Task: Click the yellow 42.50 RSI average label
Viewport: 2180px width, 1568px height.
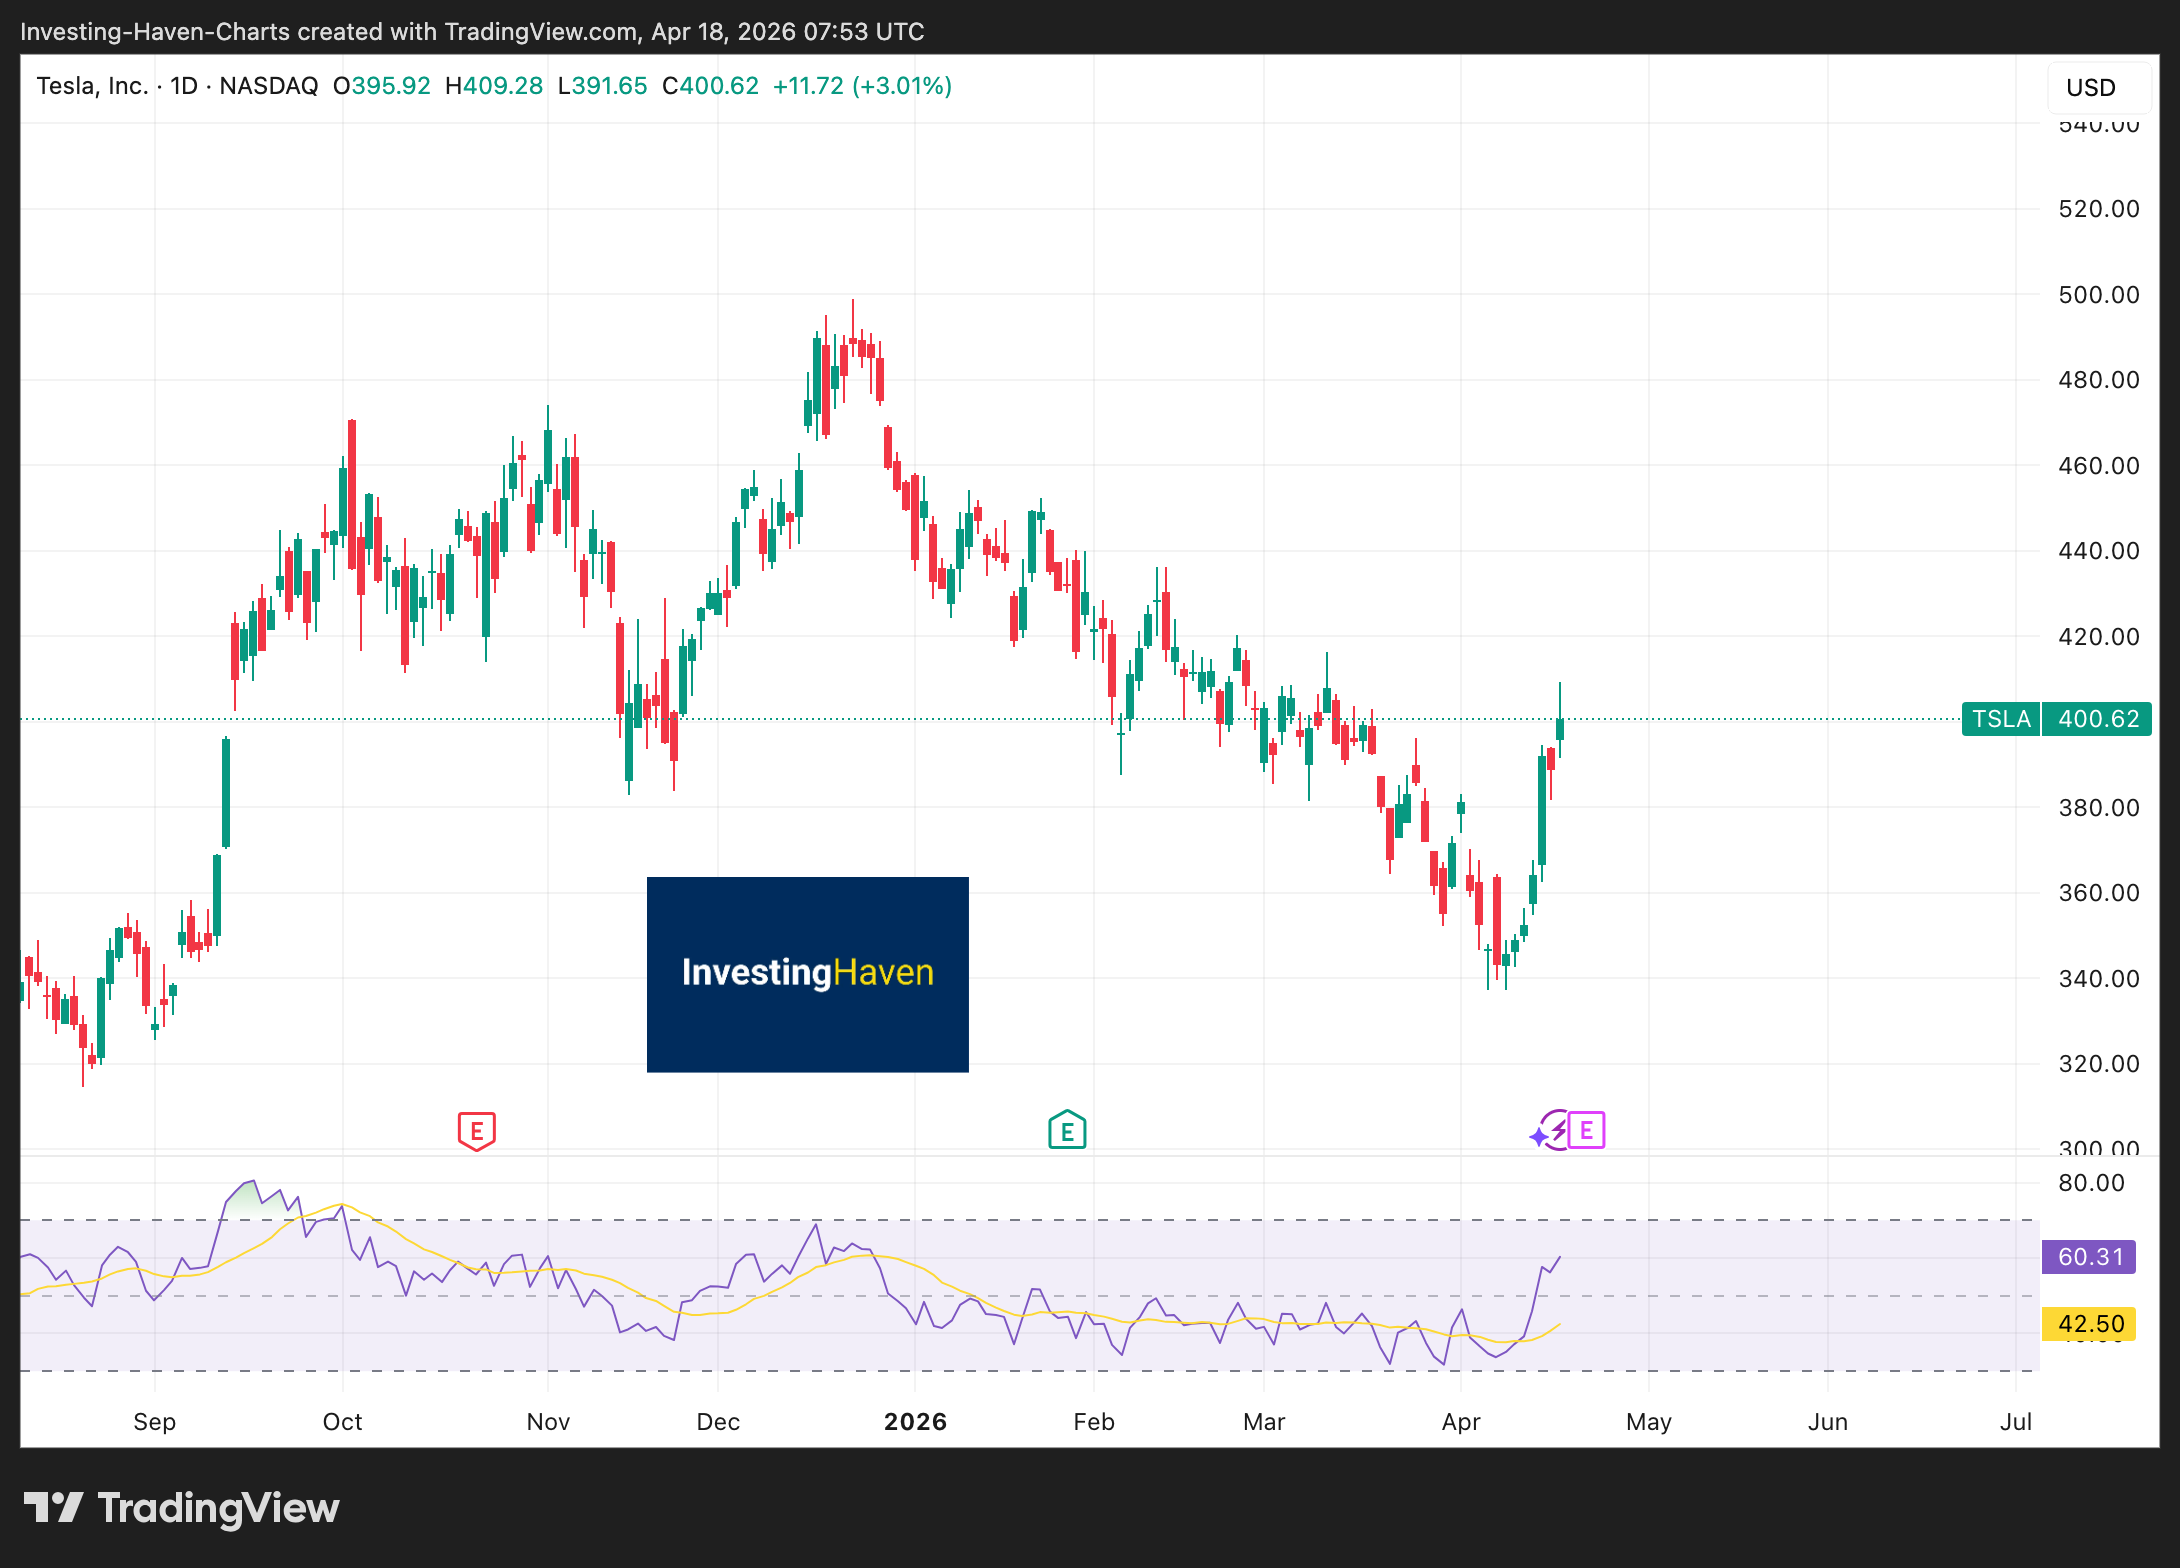Action: pos(2089,1324)
